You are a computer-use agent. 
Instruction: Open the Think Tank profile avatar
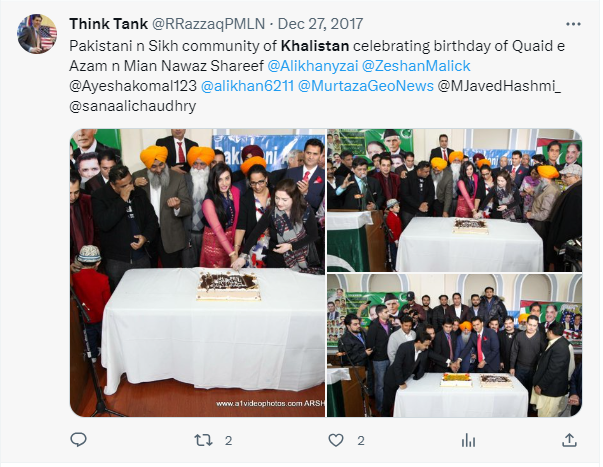(x=37, y=34)
